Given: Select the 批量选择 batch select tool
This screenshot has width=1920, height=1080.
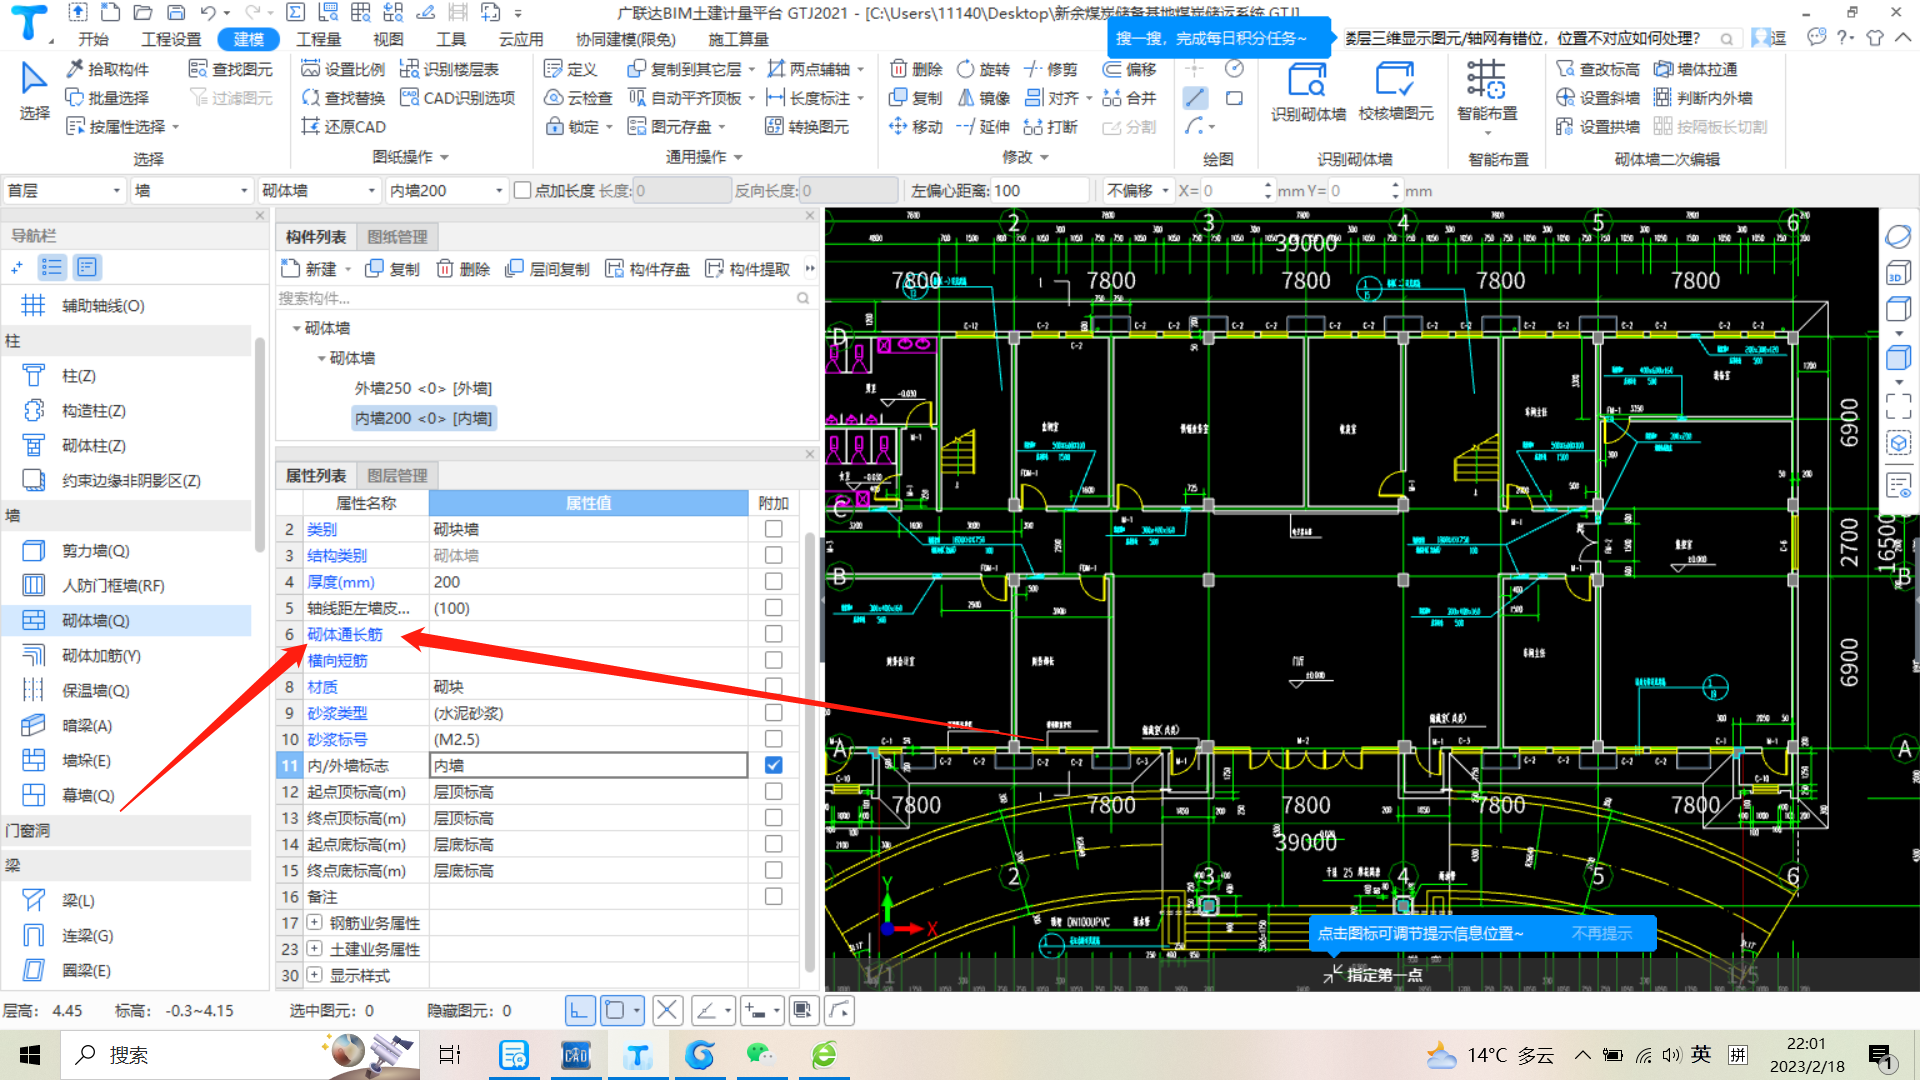Looking at the screenshot, I should [x=107, y=98].
